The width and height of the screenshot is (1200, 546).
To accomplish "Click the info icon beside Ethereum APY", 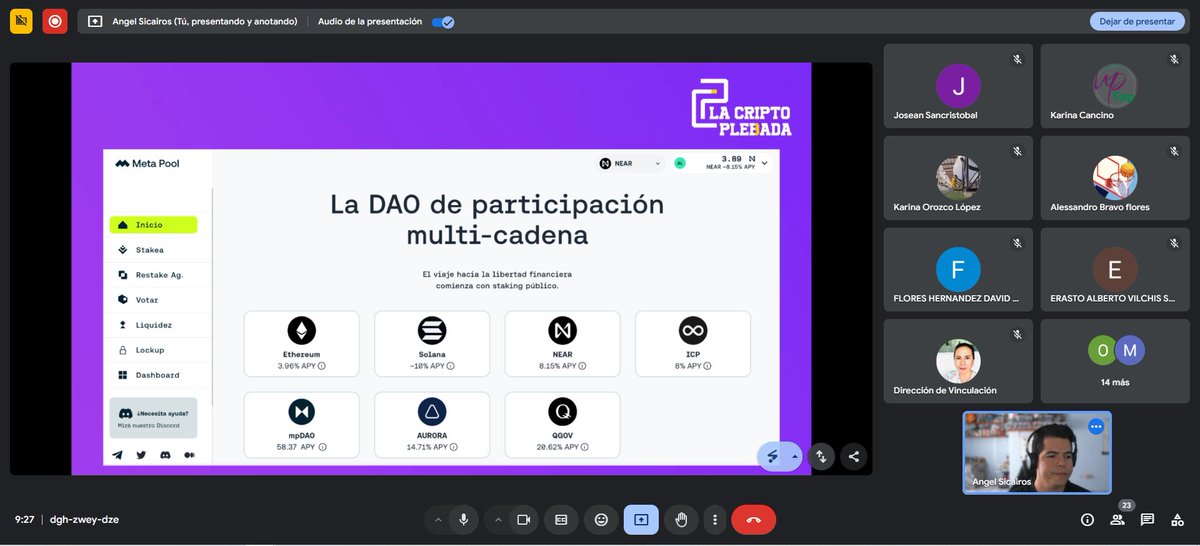I will pyautogui.click(x=321, y=366).
